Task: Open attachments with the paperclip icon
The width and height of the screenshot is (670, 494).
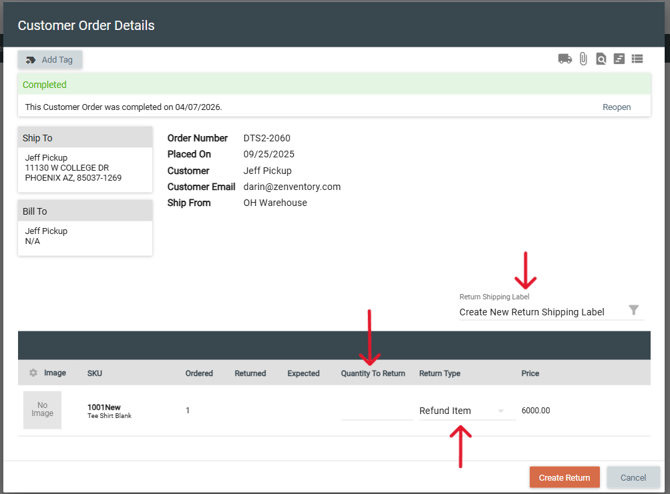Action: pyautogui.click(x=583, y=59)
